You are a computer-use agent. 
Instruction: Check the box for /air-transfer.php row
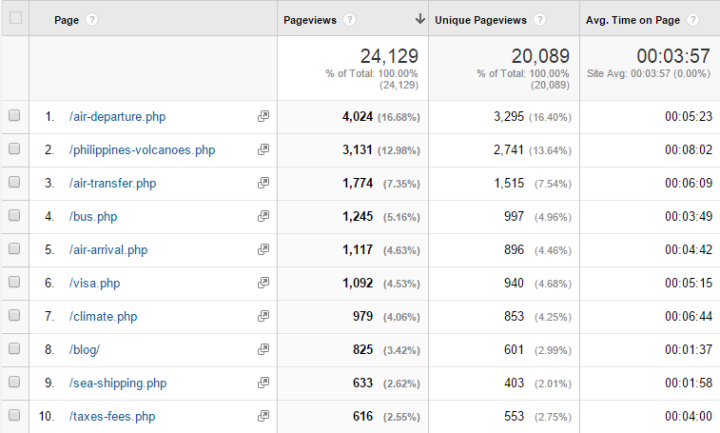[x=14, y=183]
